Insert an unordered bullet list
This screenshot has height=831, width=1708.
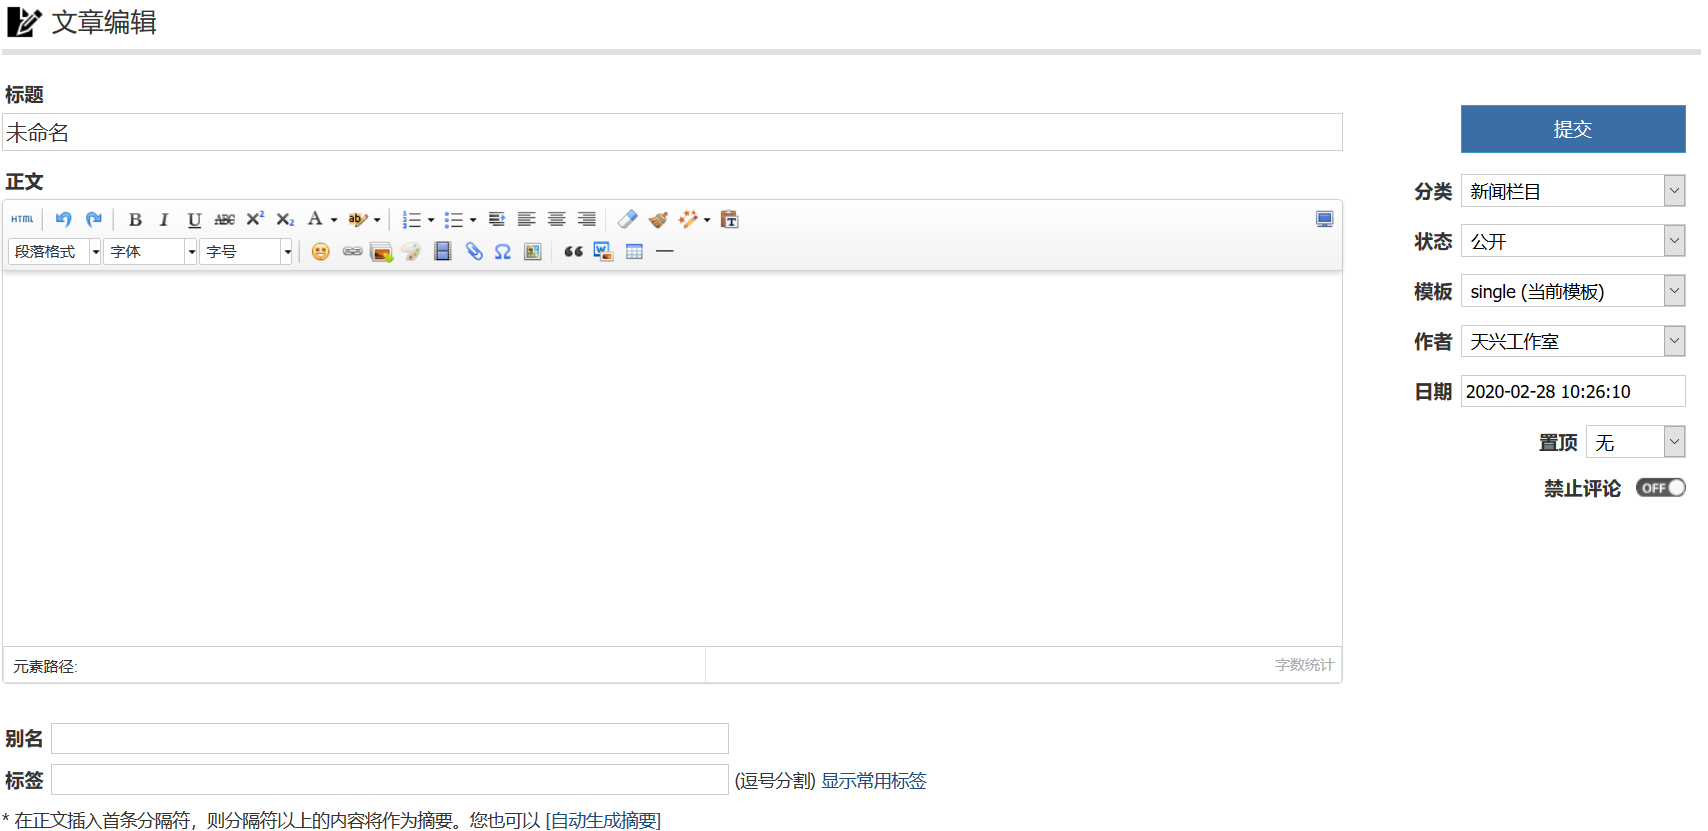tap(453, 219)
